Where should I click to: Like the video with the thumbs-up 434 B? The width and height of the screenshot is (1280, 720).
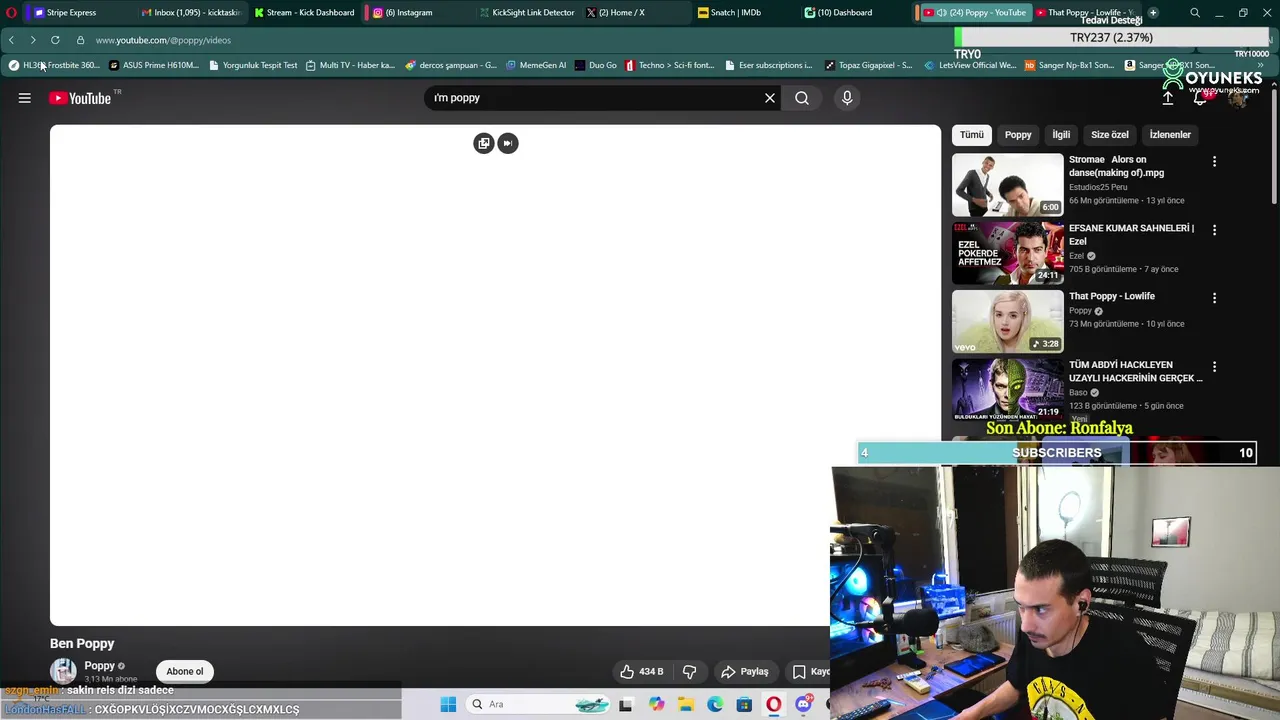tap(642, 672)
